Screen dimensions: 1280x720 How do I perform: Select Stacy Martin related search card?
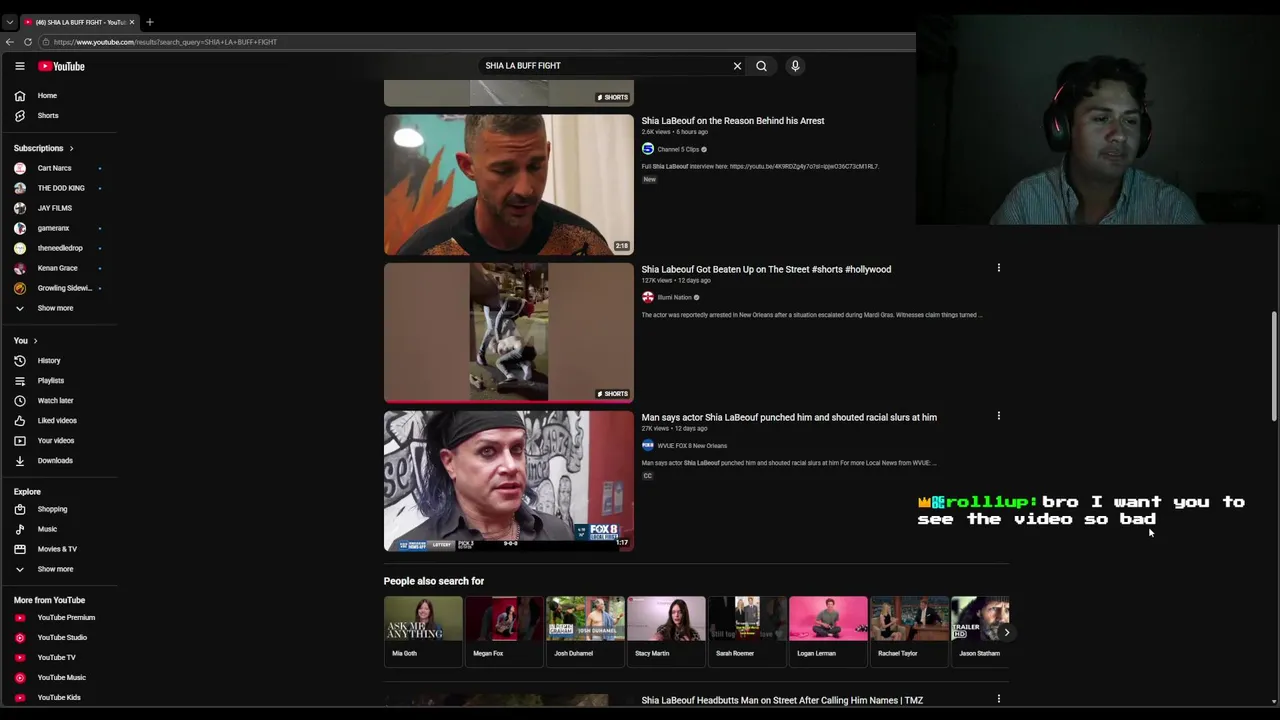(666, 630)
